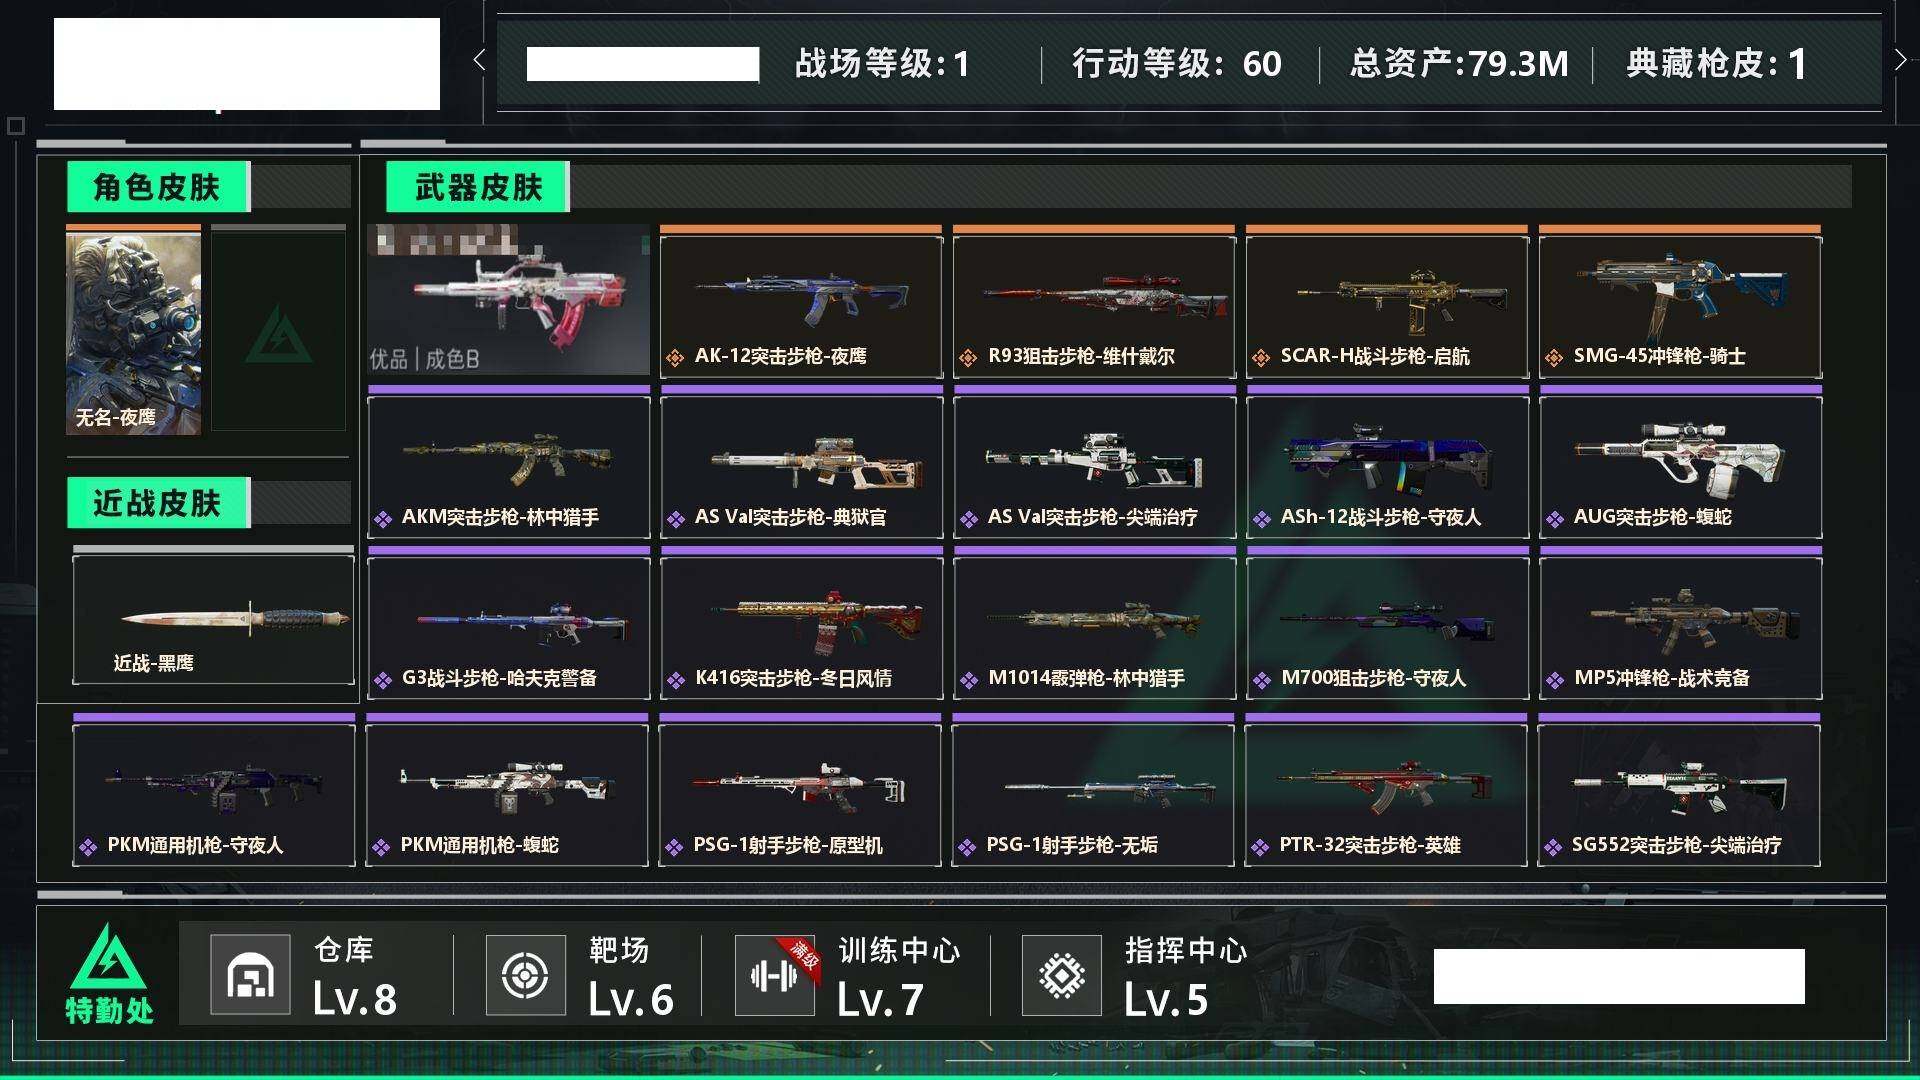This screenshot has width=1920, height=1080.
Task: Open the 角色皮肤 section tab
Action: tap(158, 187)
